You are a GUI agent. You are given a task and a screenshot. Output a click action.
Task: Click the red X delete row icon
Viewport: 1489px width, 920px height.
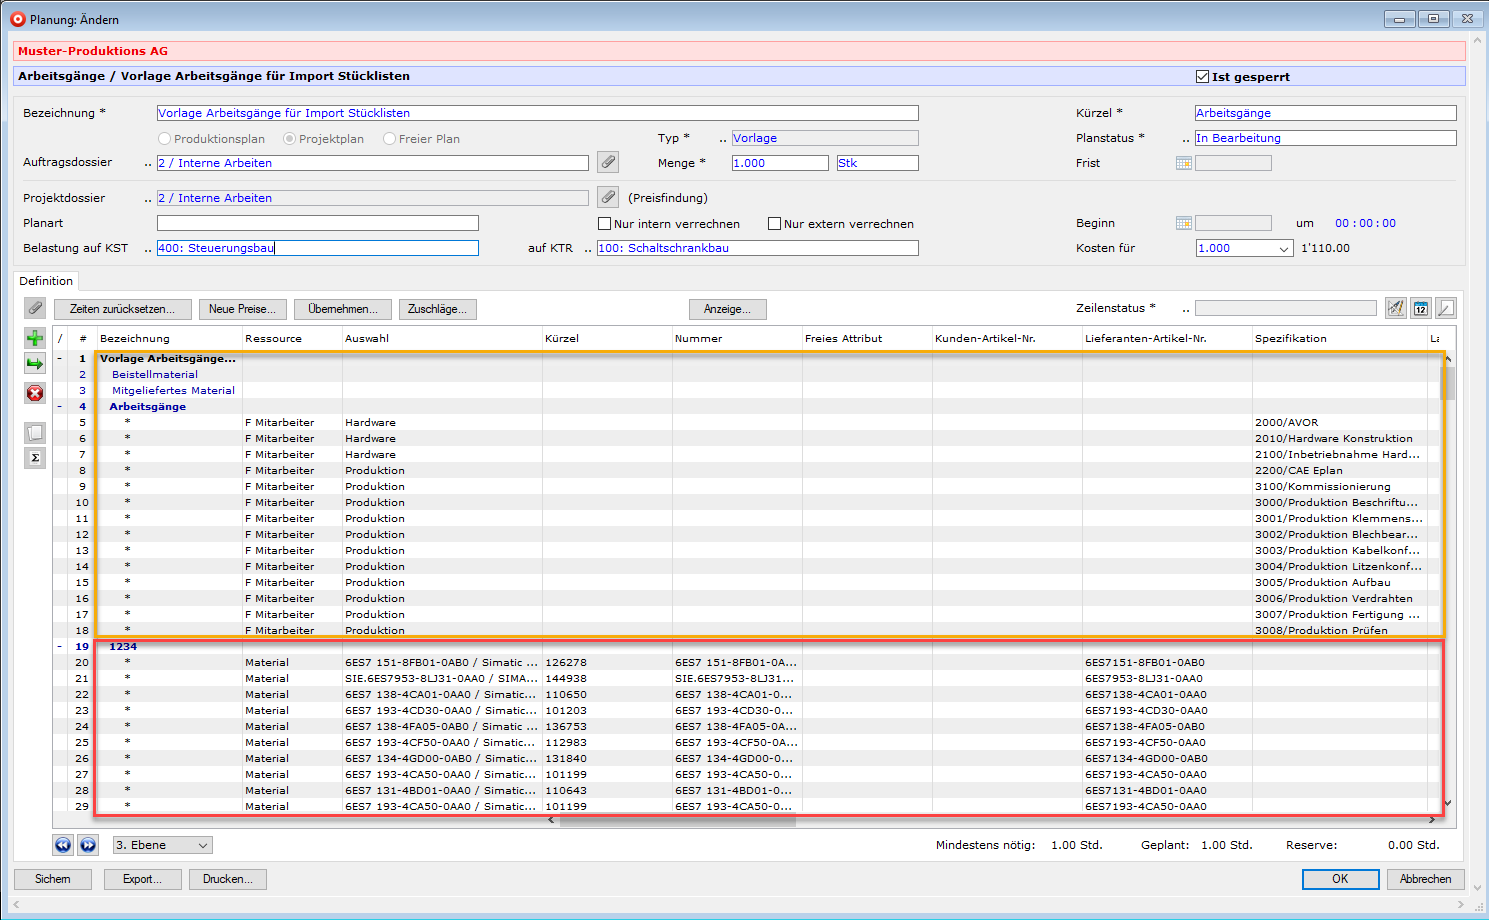tap(35, 393)
